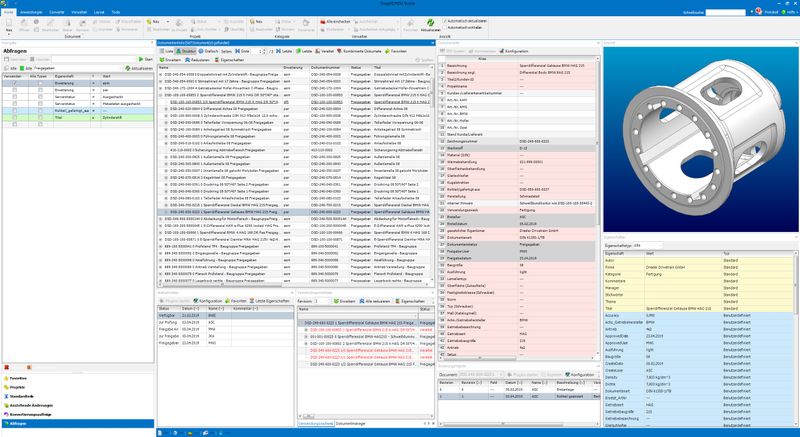Click the Dokumentnummer column header
Screen dimensions: 800x437
click(x=329, y=67)
